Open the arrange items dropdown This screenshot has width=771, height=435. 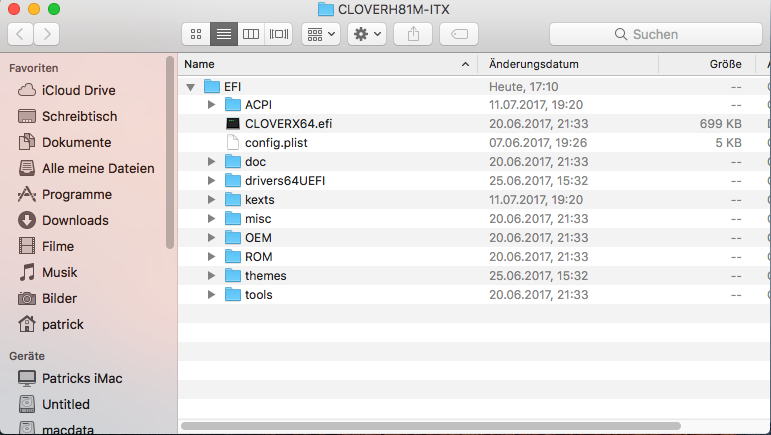click(x=321, y=34)
